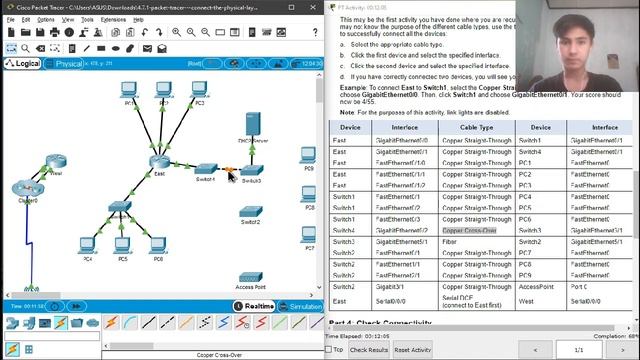
Task: Click the Switch3 device in workspace
Action: [x=252, y=170]
